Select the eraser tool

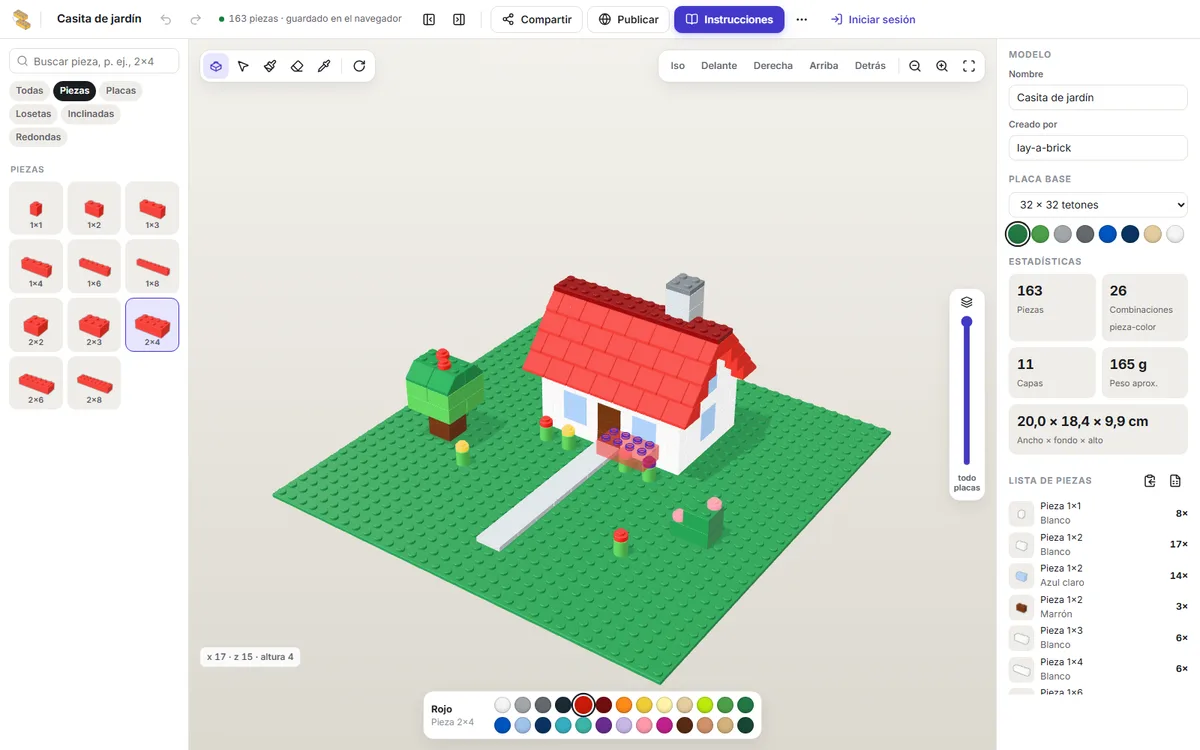click(297, 66)
